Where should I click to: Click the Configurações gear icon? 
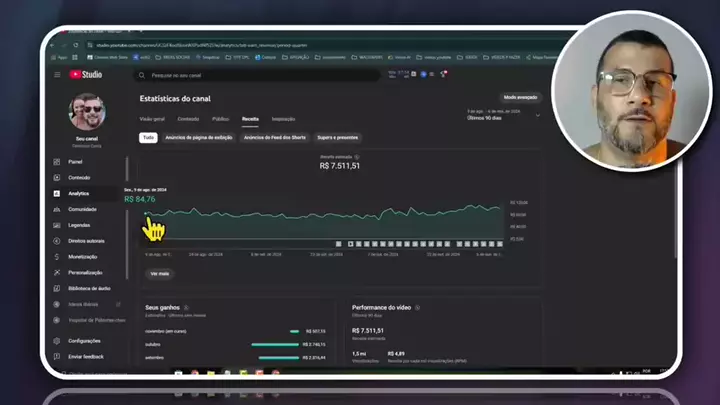pos(58,340)
